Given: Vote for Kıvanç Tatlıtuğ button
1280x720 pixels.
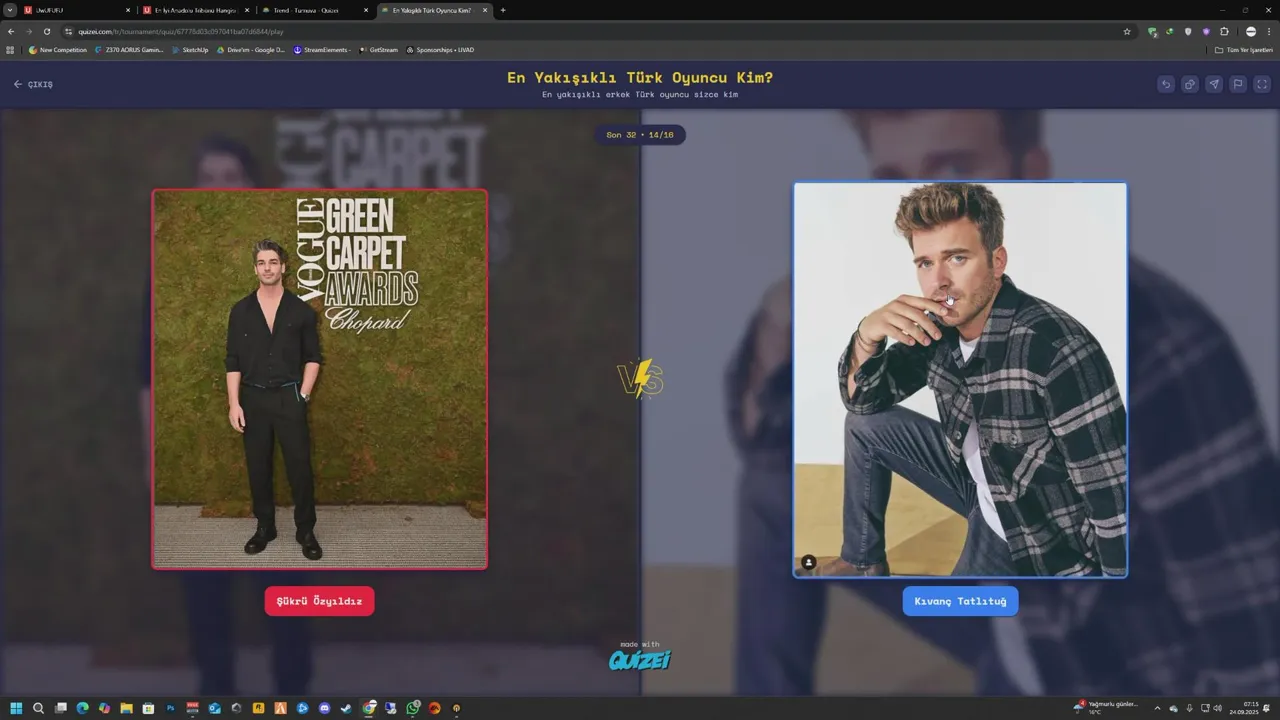Looking at the screenshot, I should tap(960, 601).
